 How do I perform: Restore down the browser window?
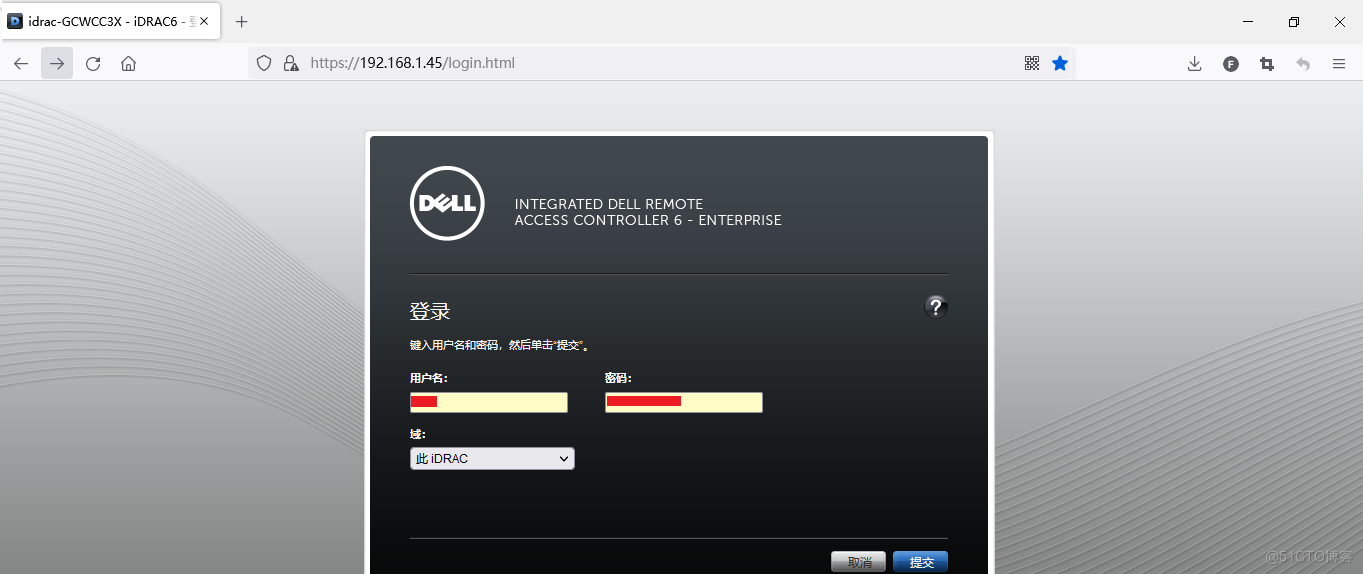pyautogui.click(x=1294, y=21)
